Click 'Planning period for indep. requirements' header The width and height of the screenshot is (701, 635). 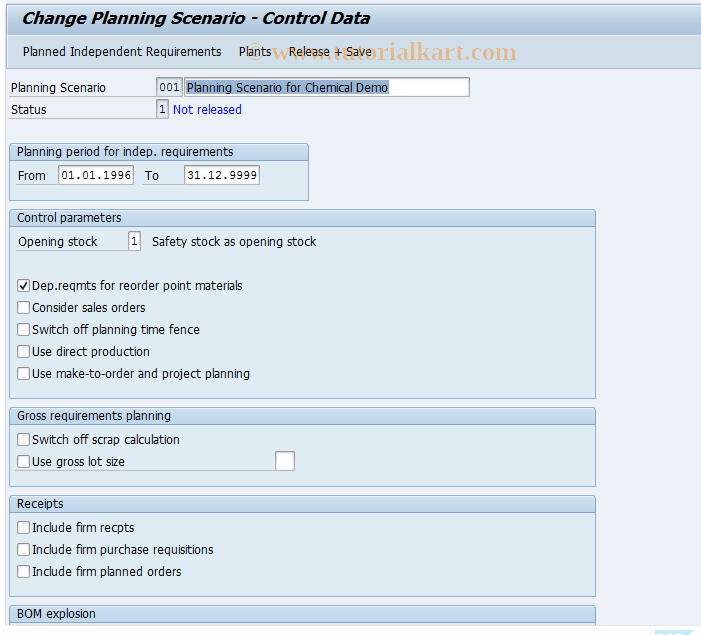(159, 152)
